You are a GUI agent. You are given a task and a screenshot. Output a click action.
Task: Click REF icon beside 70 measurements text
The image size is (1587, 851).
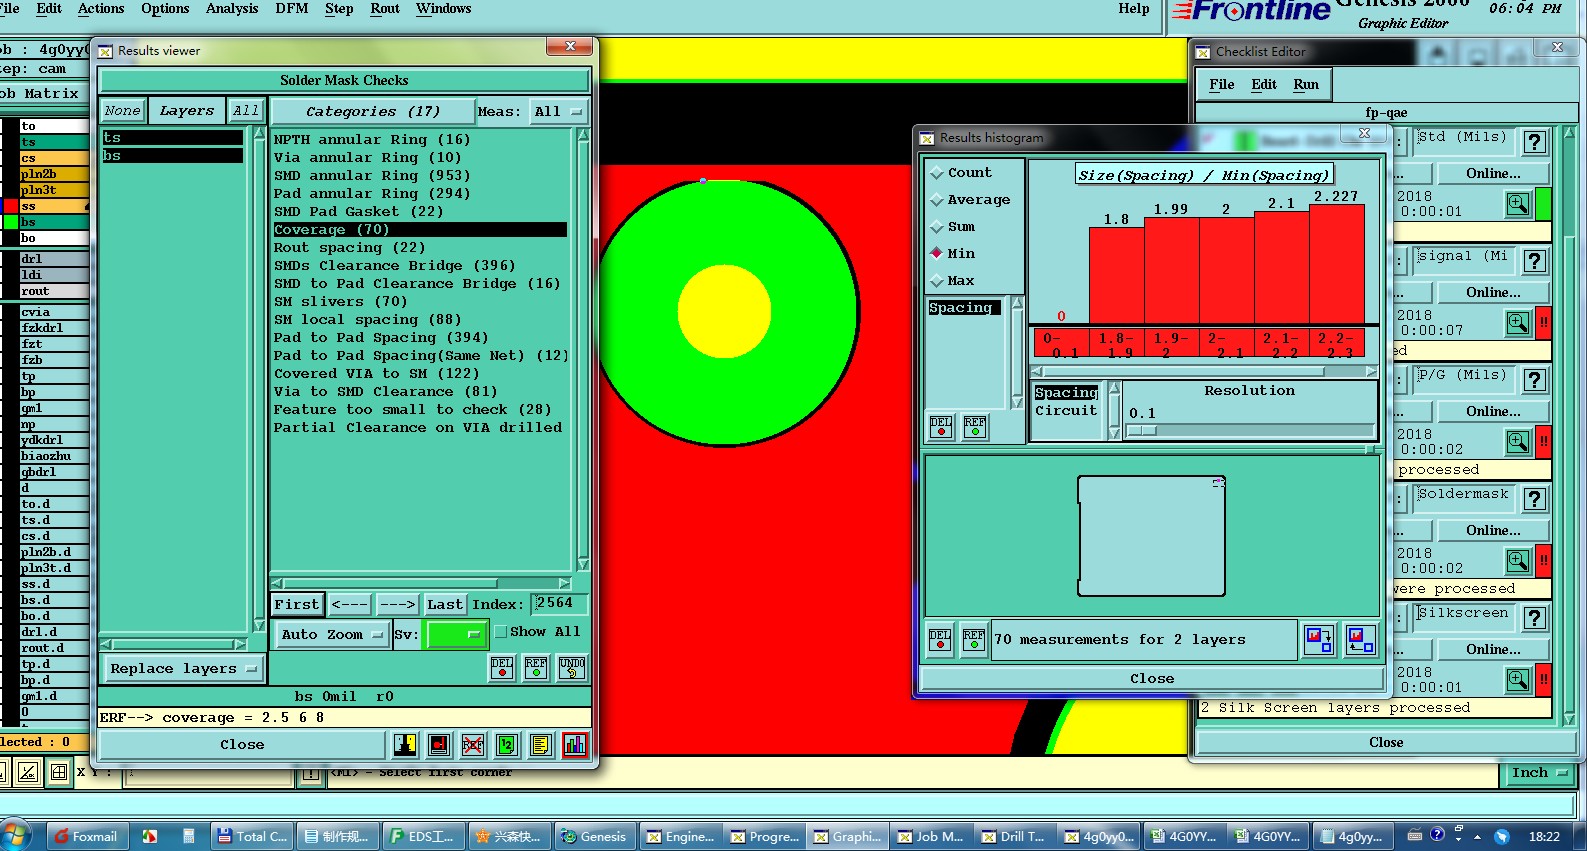point(974,639)
